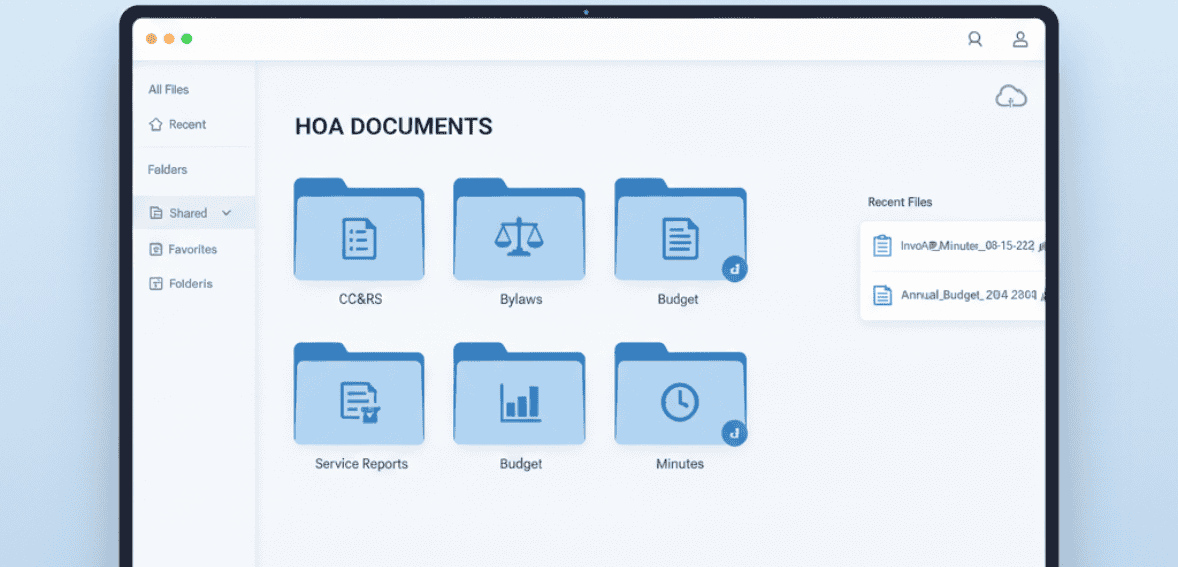
Task: Click the 'Service Reports' folder name label
Action: pyautogui.click(x=361, y=463)
